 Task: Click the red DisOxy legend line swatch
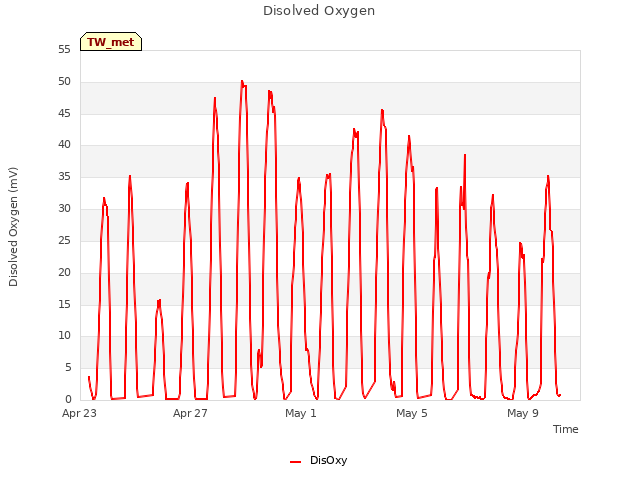point(295,462)
